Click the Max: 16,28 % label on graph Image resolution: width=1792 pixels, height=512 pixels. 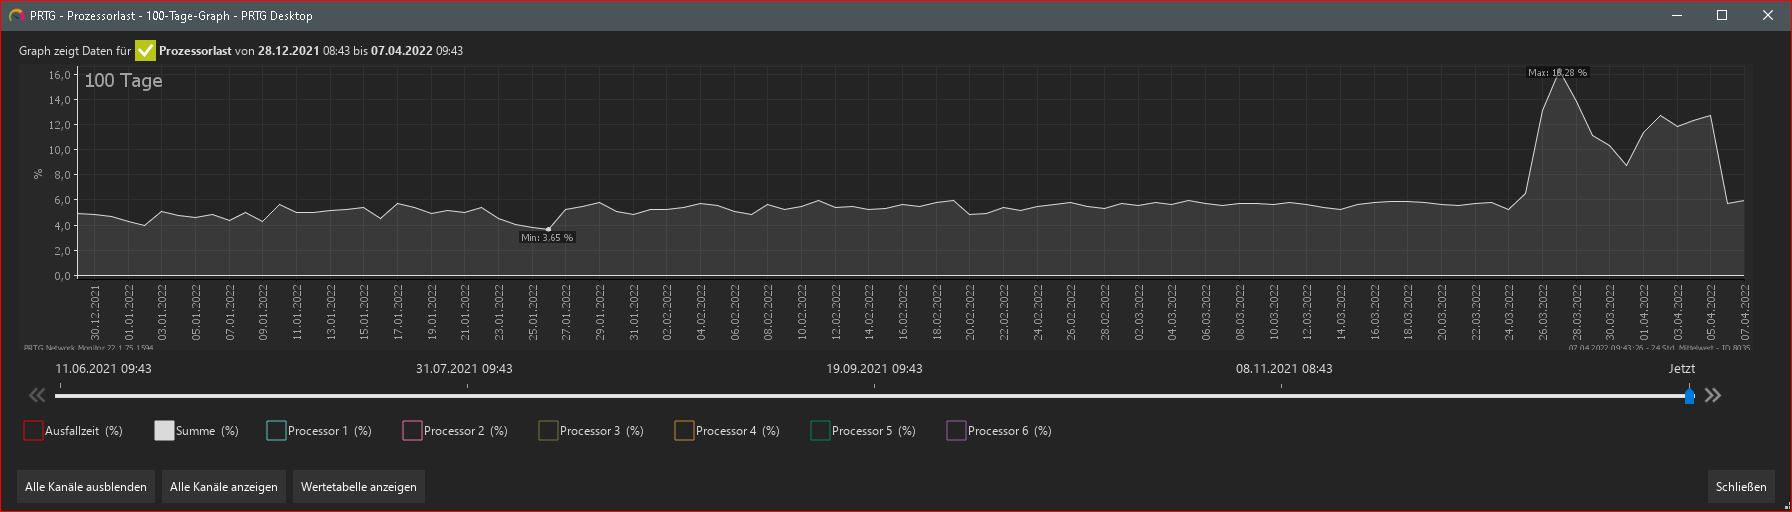coord(1557,73)
